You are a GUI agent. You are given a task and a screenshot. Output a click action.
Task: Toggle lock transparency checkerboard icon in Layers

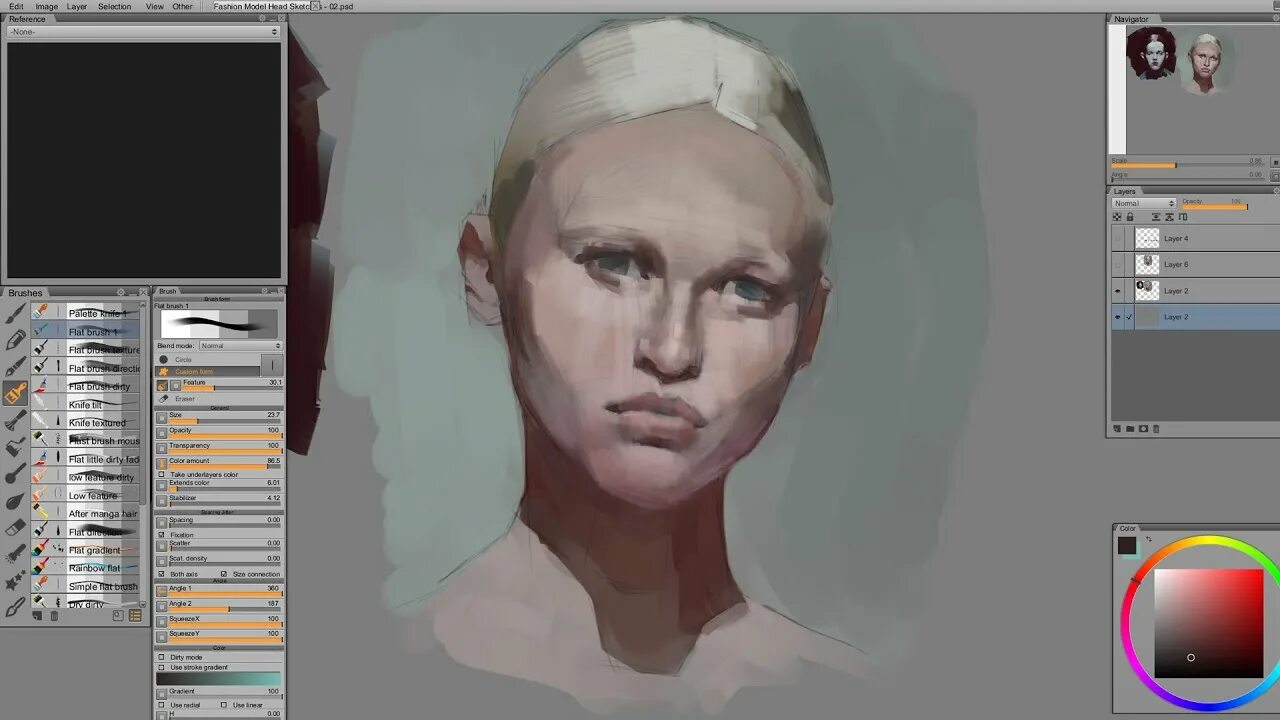(1117, 217)
